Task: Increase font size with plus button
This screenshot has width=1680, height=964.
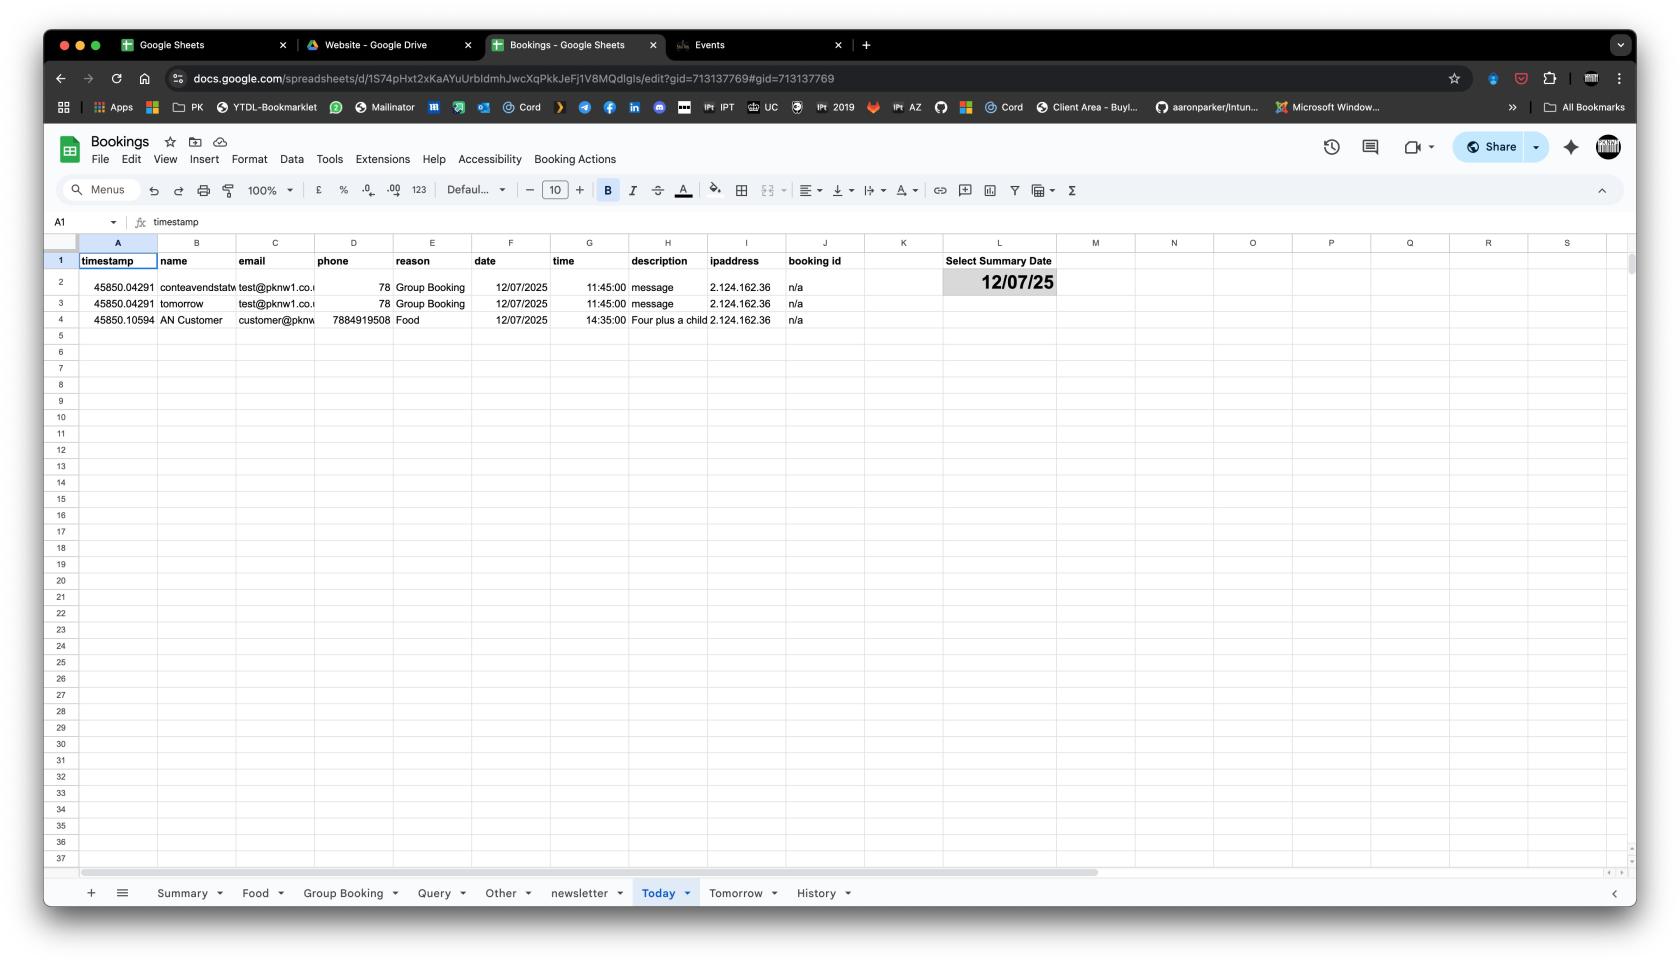Action: click(580, 190)
